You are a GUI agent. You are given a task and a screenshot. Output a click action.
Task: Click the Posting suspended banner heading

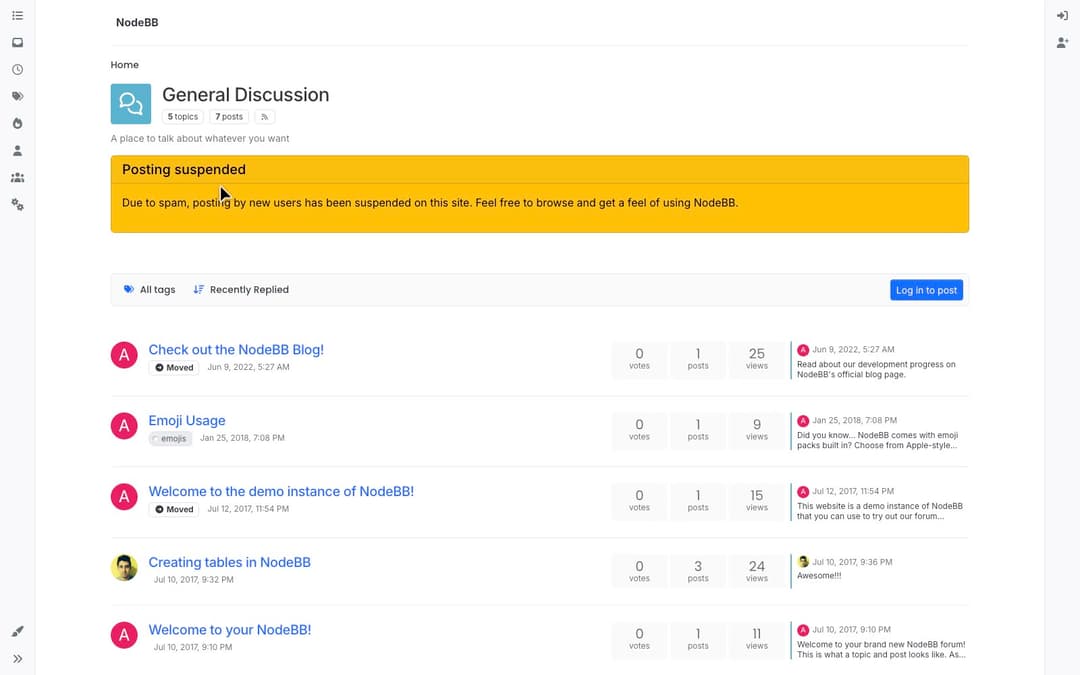click(x=184, y=169)
